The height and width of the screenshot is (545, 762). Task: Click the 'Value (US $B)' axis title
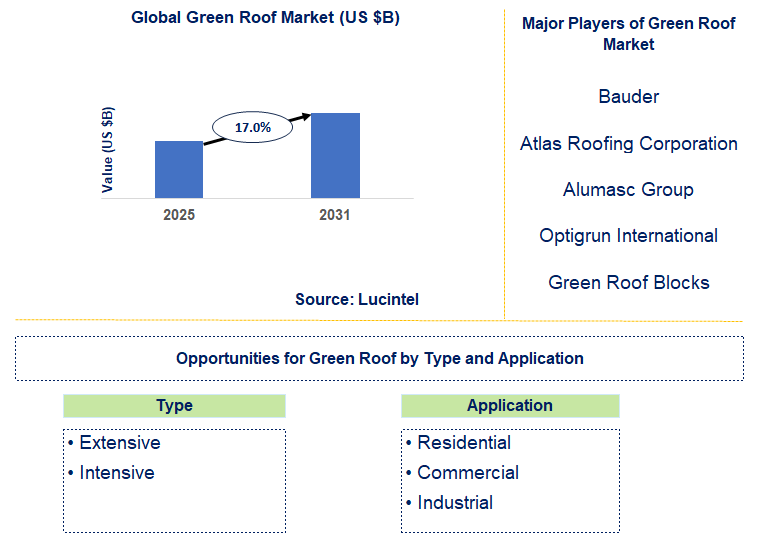107,150
